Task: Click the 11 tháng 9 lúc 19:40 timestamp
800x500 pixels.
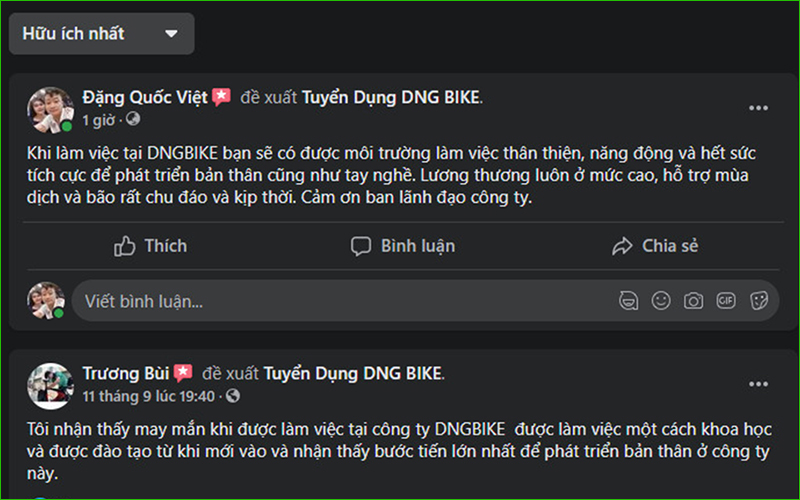Action: (x=152, y=397)
